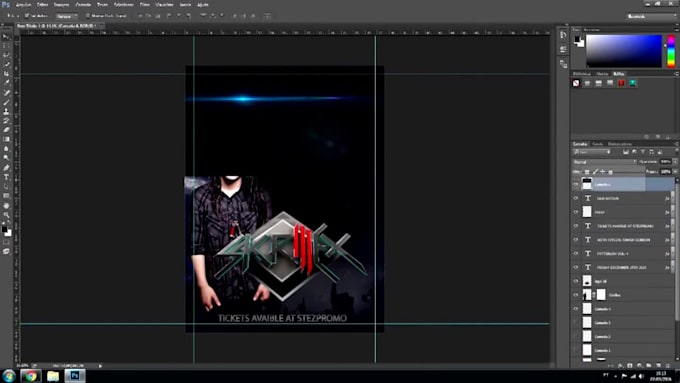Select the Lasso tool
Screen dimensions: 680x383
click(6, 55)
